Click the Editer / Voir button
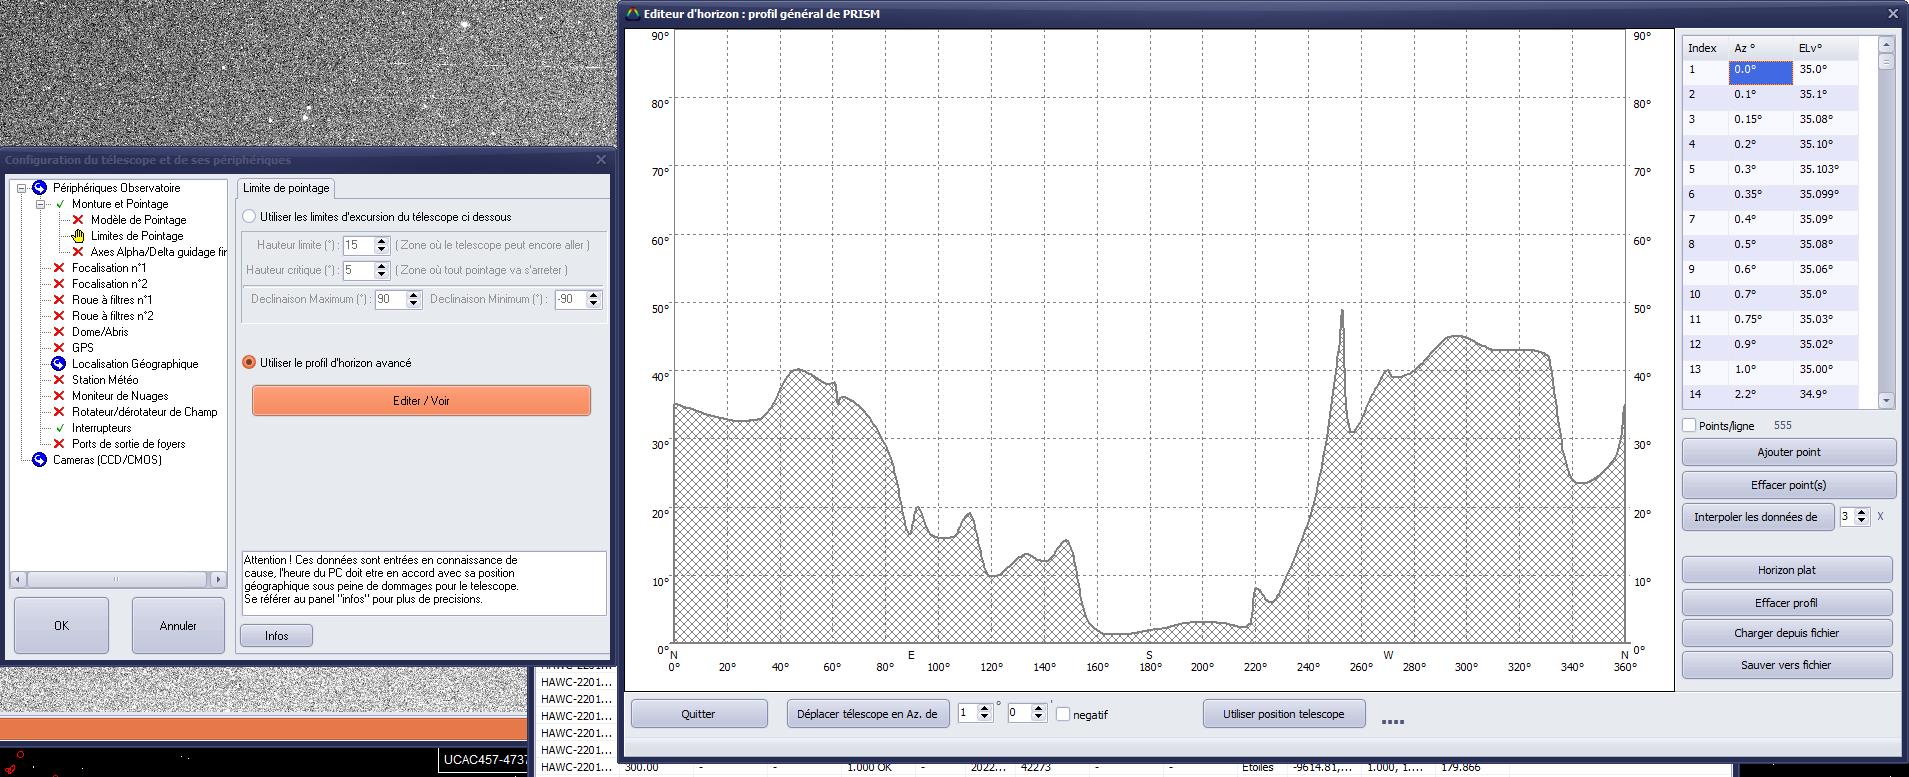This screenshot has width=1909, height=777. point(421,401)
